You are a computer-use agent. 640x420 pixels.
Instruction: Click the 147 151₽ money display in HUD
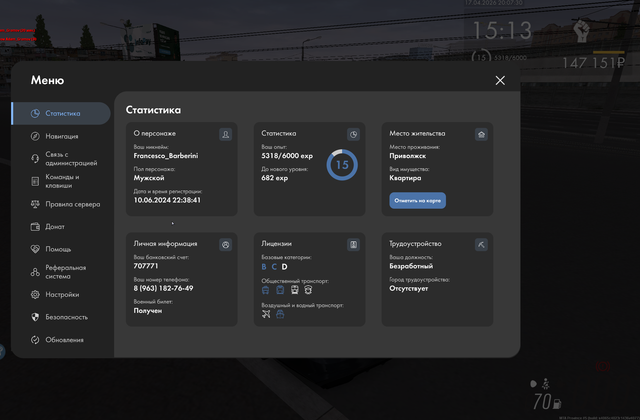(594, 63)
